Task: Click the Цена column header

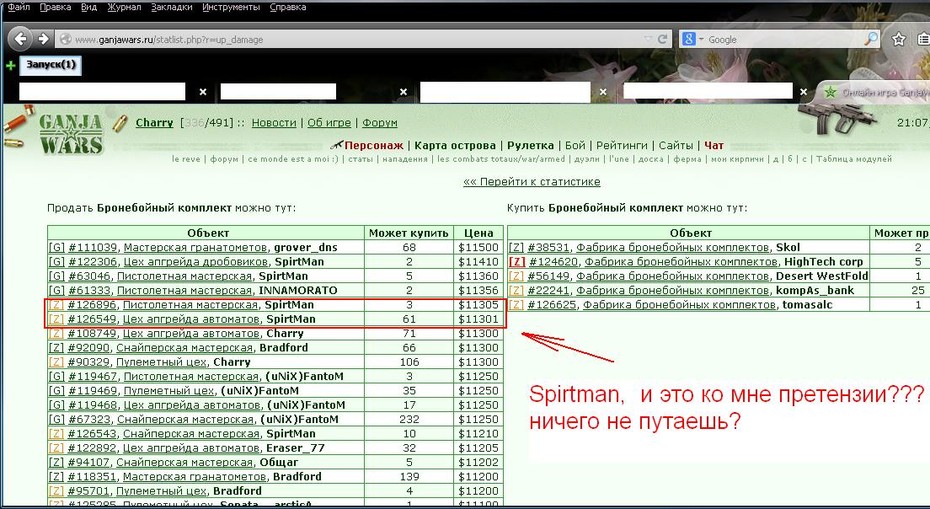Action: click(x=478, y=233)
